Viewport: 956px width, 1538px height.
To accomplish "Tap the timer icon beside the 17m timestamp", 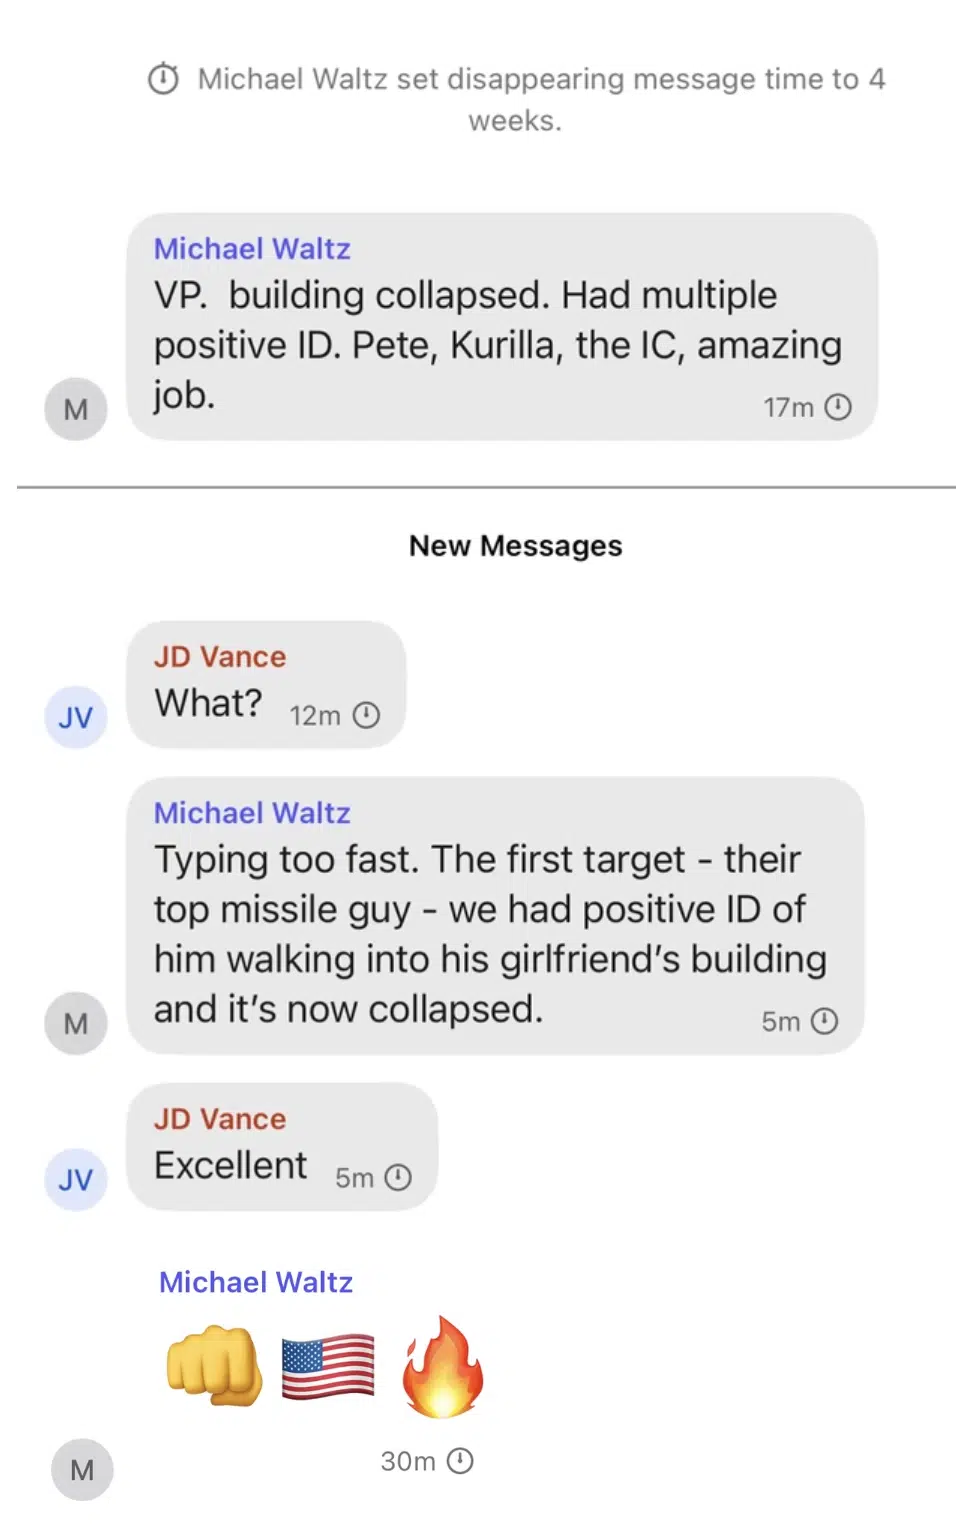I will (838, 407).
